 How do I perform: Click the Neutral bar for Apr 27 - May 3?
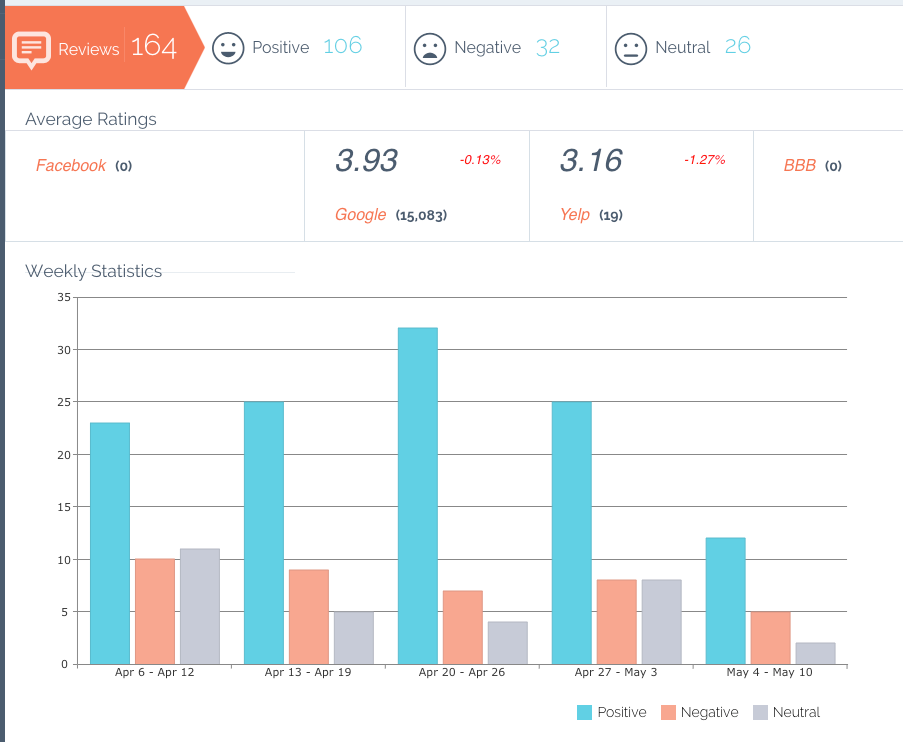661,621
